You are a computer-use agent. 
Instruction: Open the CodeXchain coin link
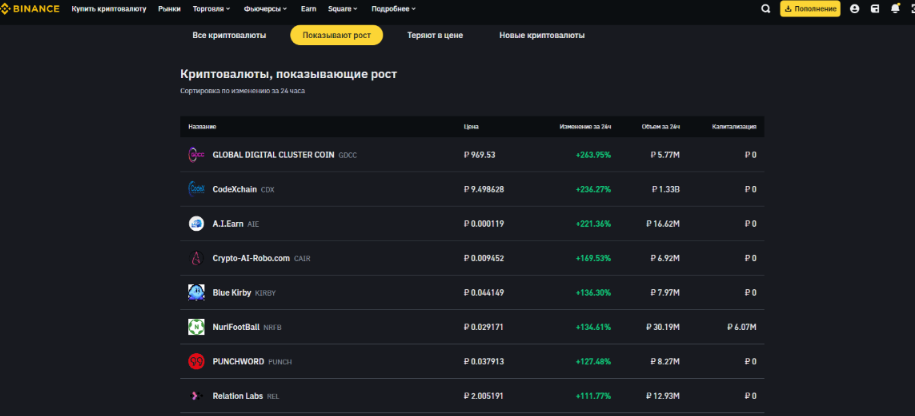(235, 190)
